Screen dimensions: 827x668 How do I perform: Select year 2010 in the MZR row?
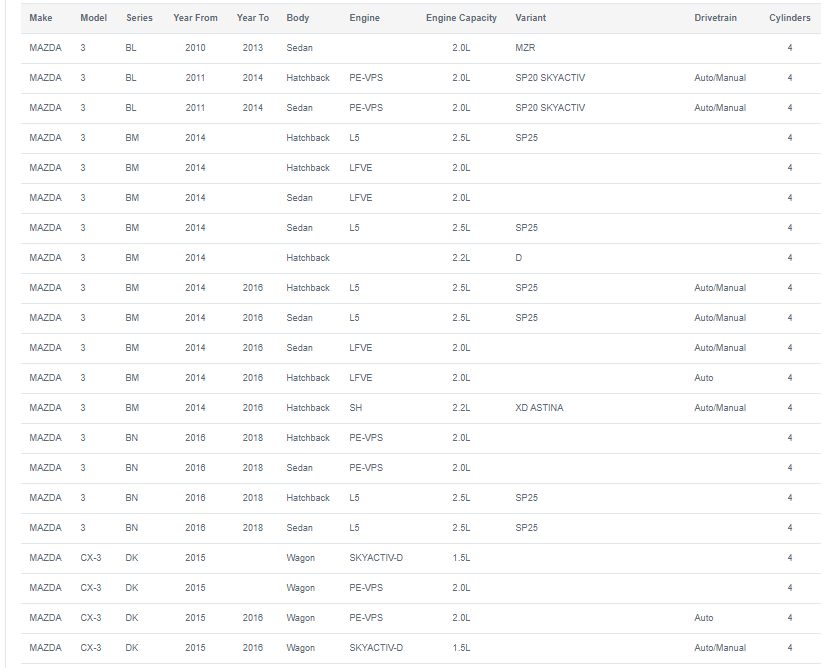tap(195, 48)
